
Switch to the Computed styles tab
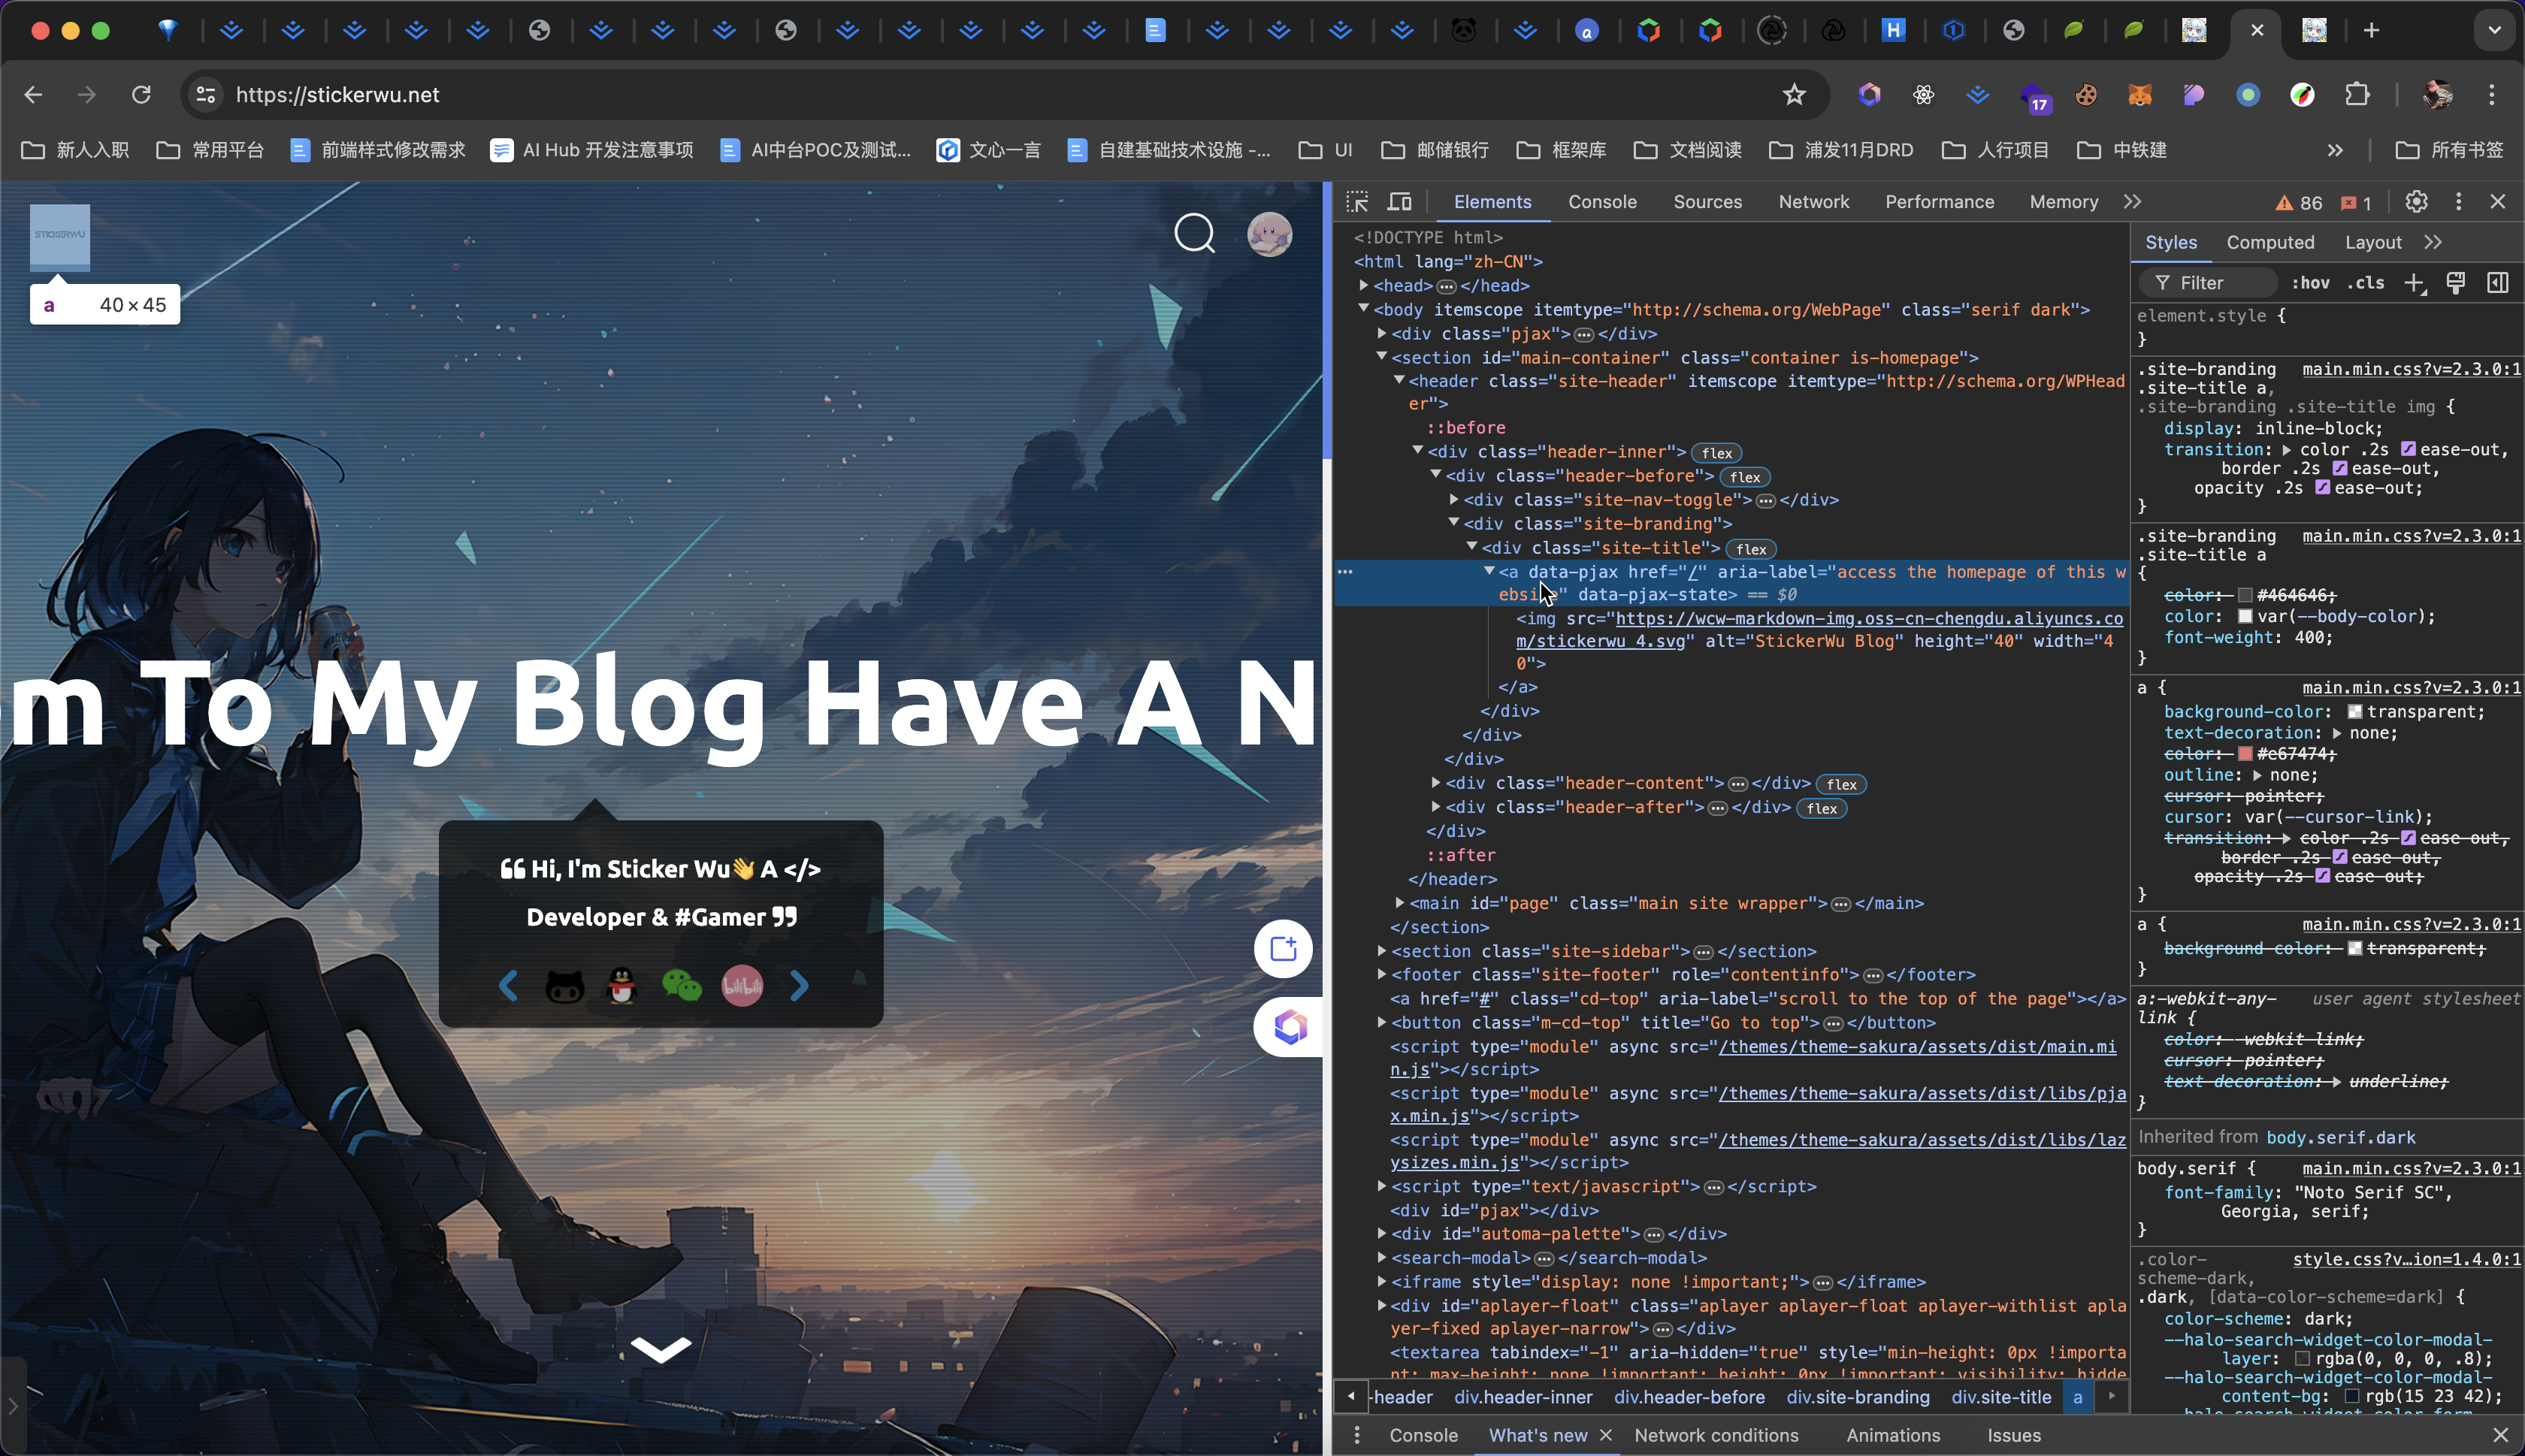pos(2270,243)
